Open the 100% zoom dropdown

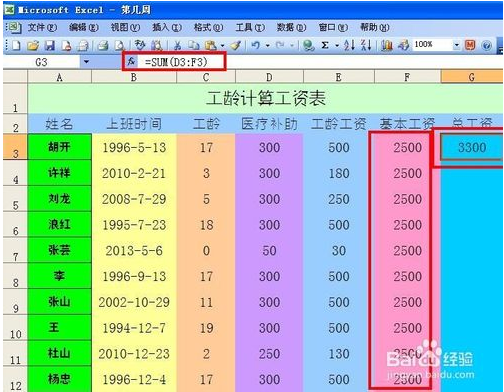(x=457, y=45)
